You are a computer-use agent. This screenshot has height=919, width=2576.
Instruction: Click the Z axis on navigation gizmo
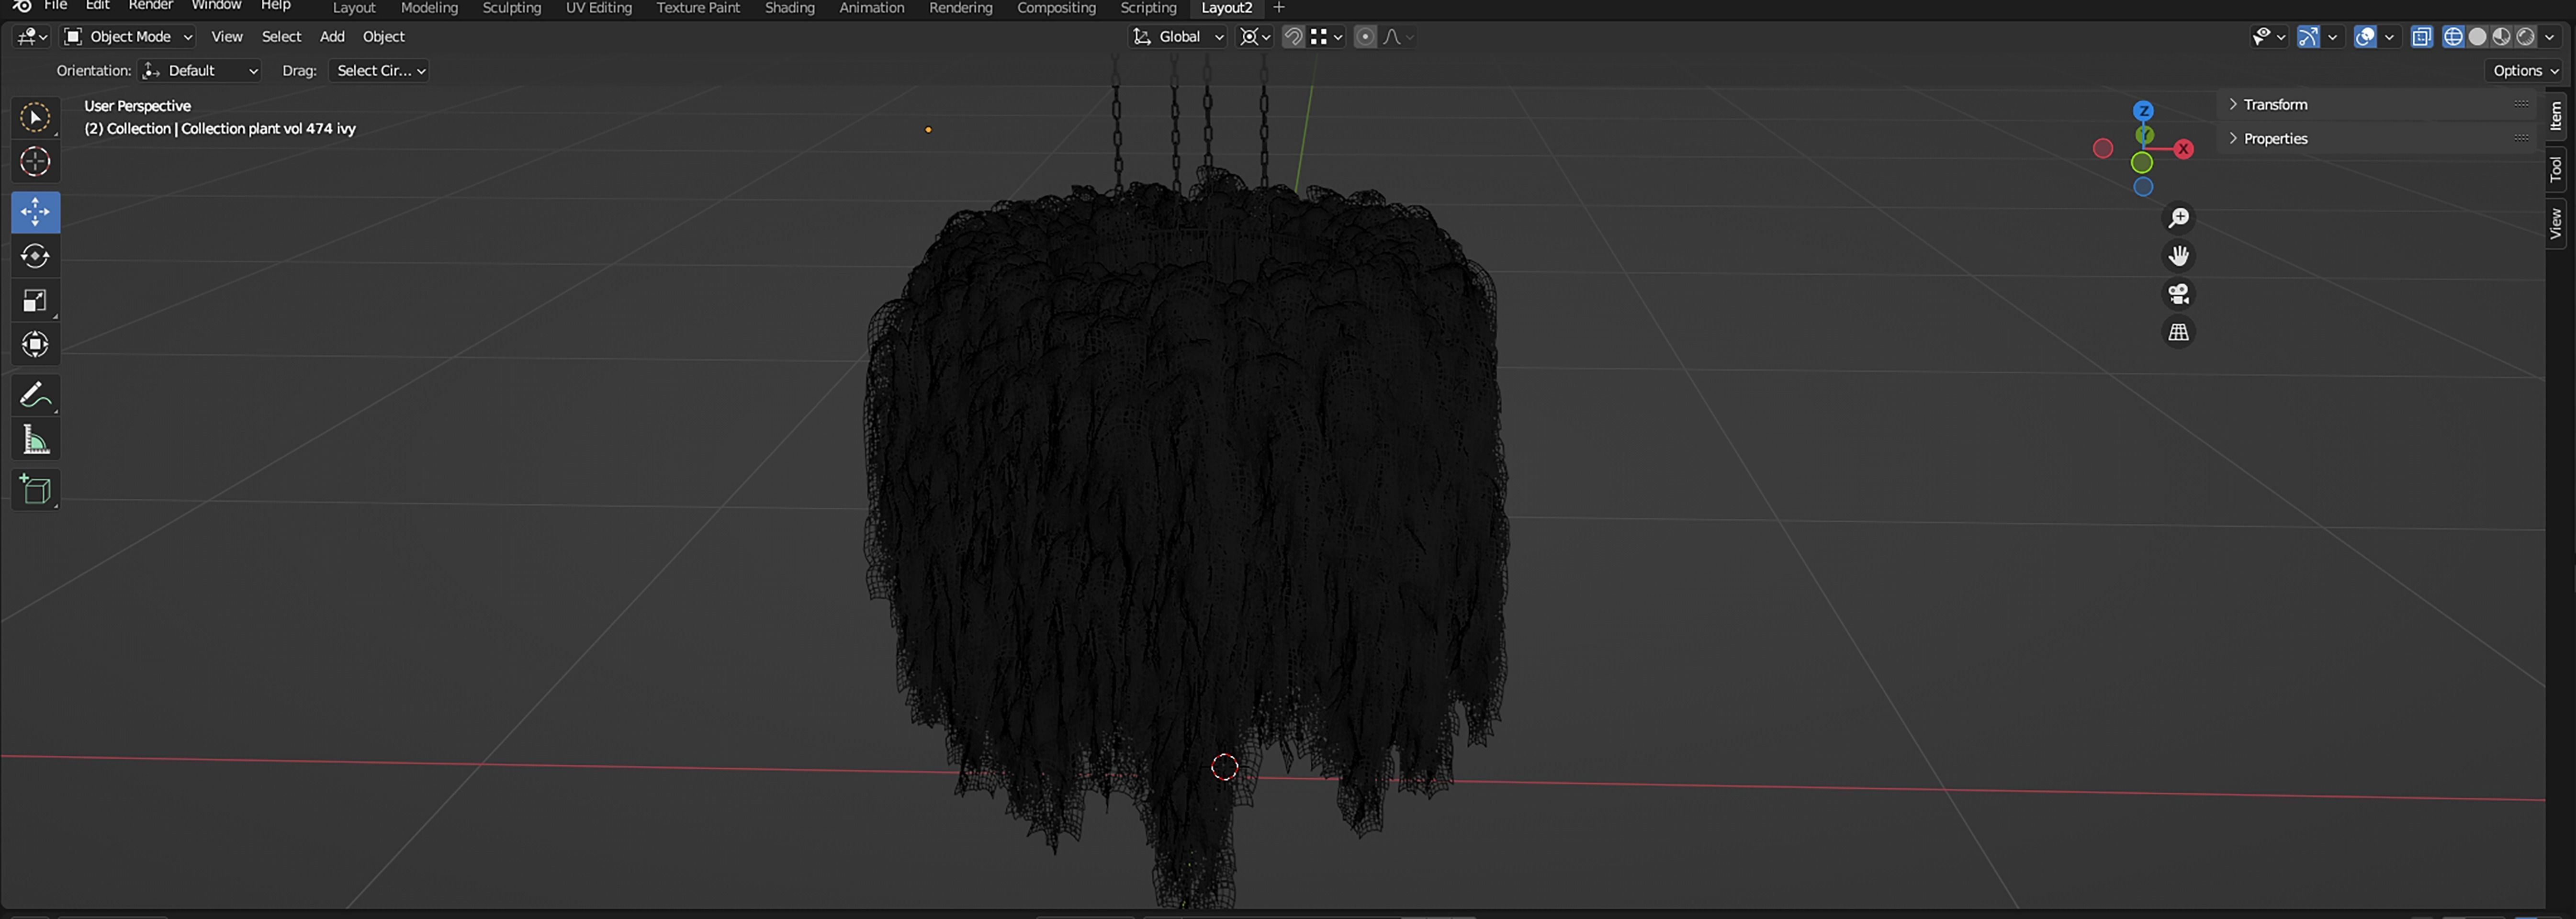(x=2143, y=111)
